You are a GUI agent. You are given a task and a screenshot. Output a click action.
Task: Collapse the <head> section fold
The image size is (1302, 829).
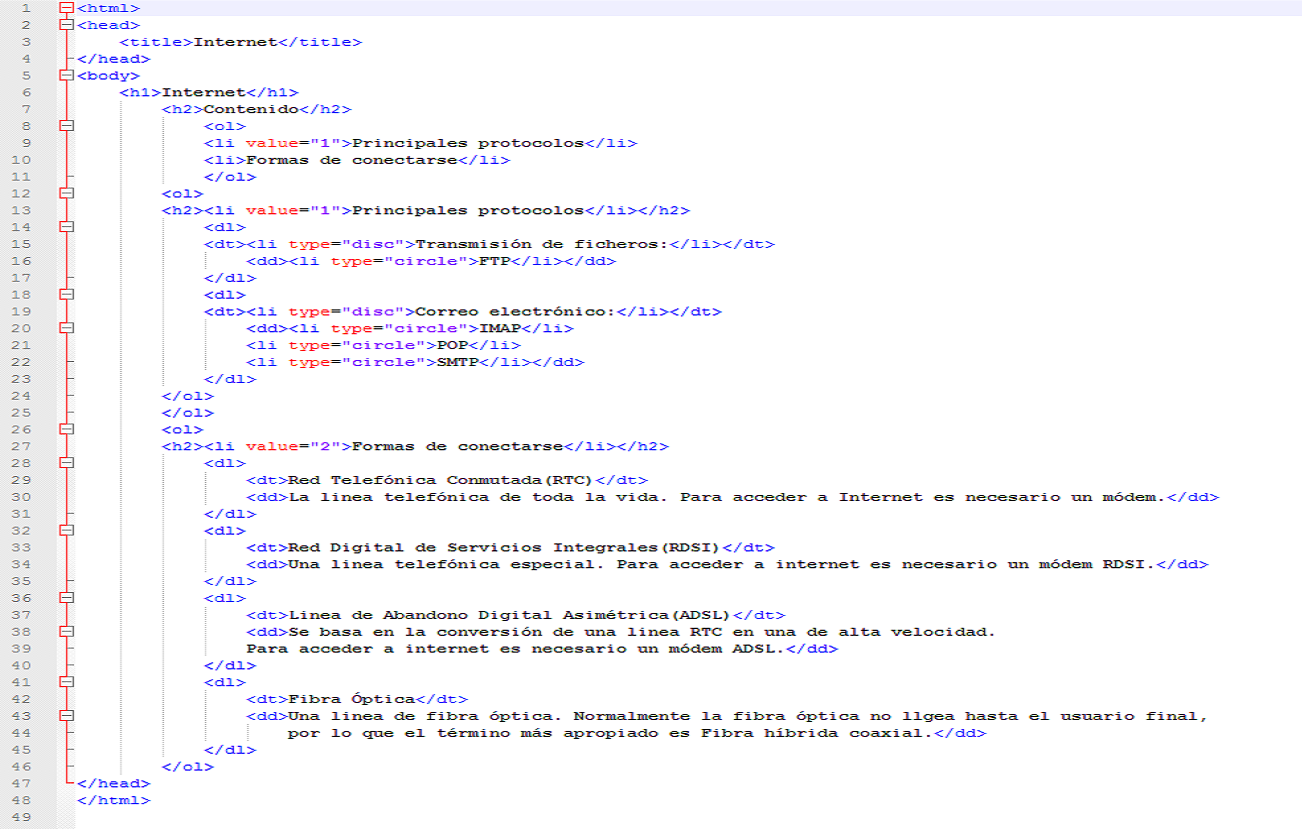pos(65,24)
